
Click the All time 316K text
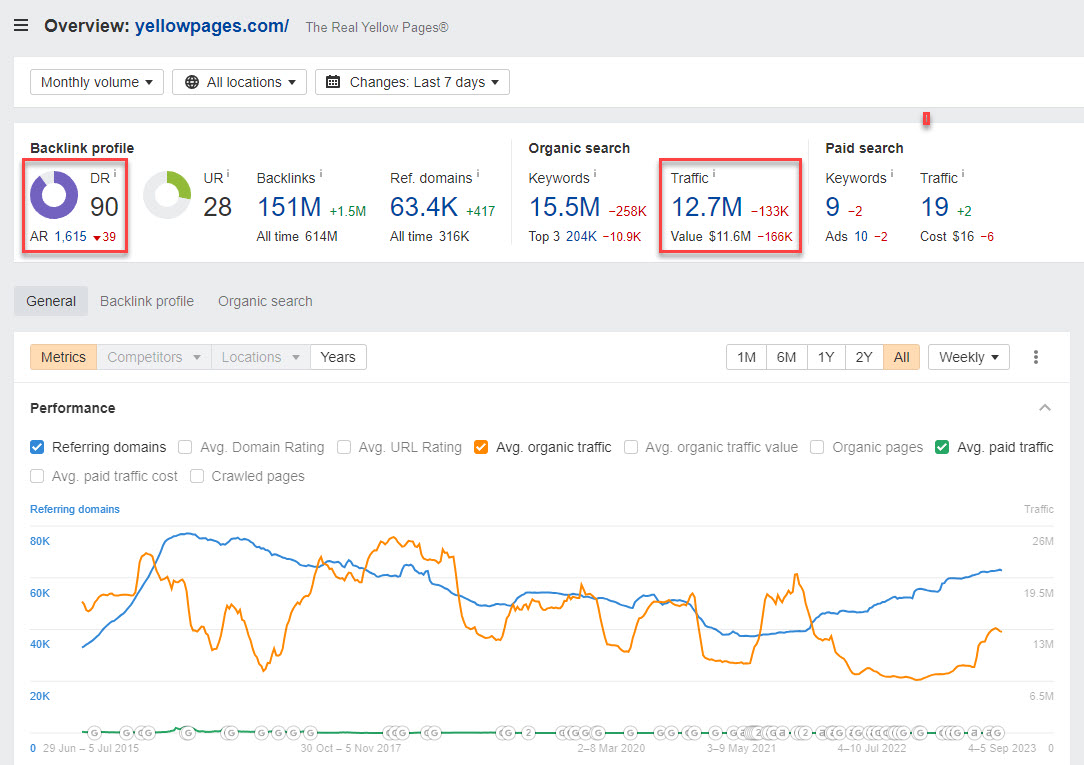click(x=429, y=236)
